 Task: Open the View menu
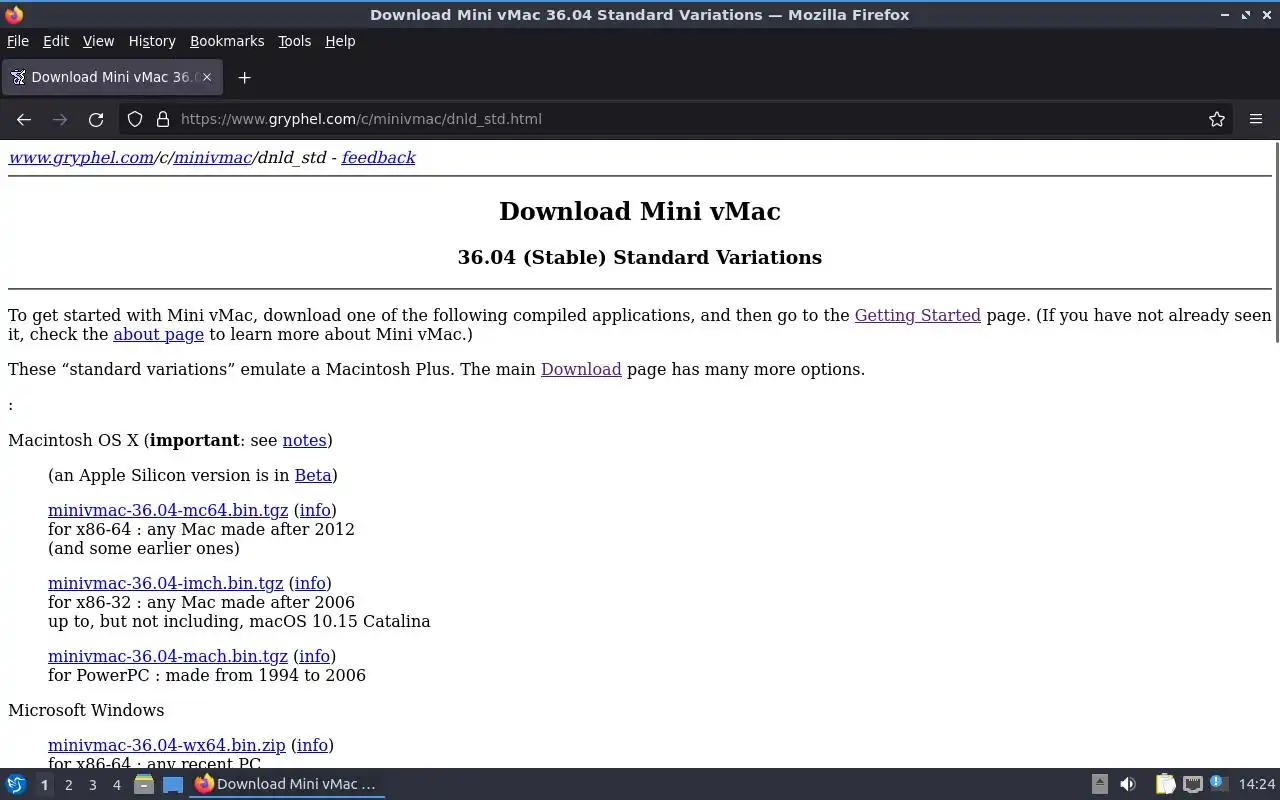pos(98,41)
